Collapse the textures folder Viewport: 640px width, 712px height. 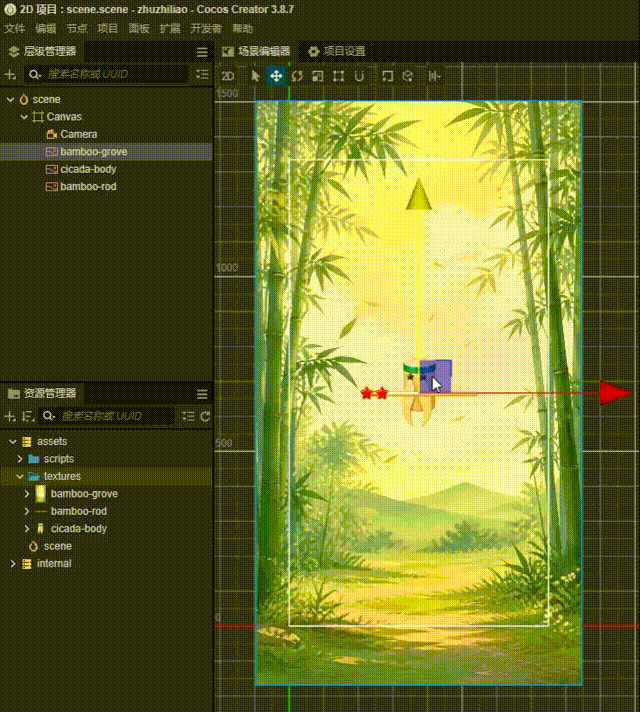coord(20,476)
